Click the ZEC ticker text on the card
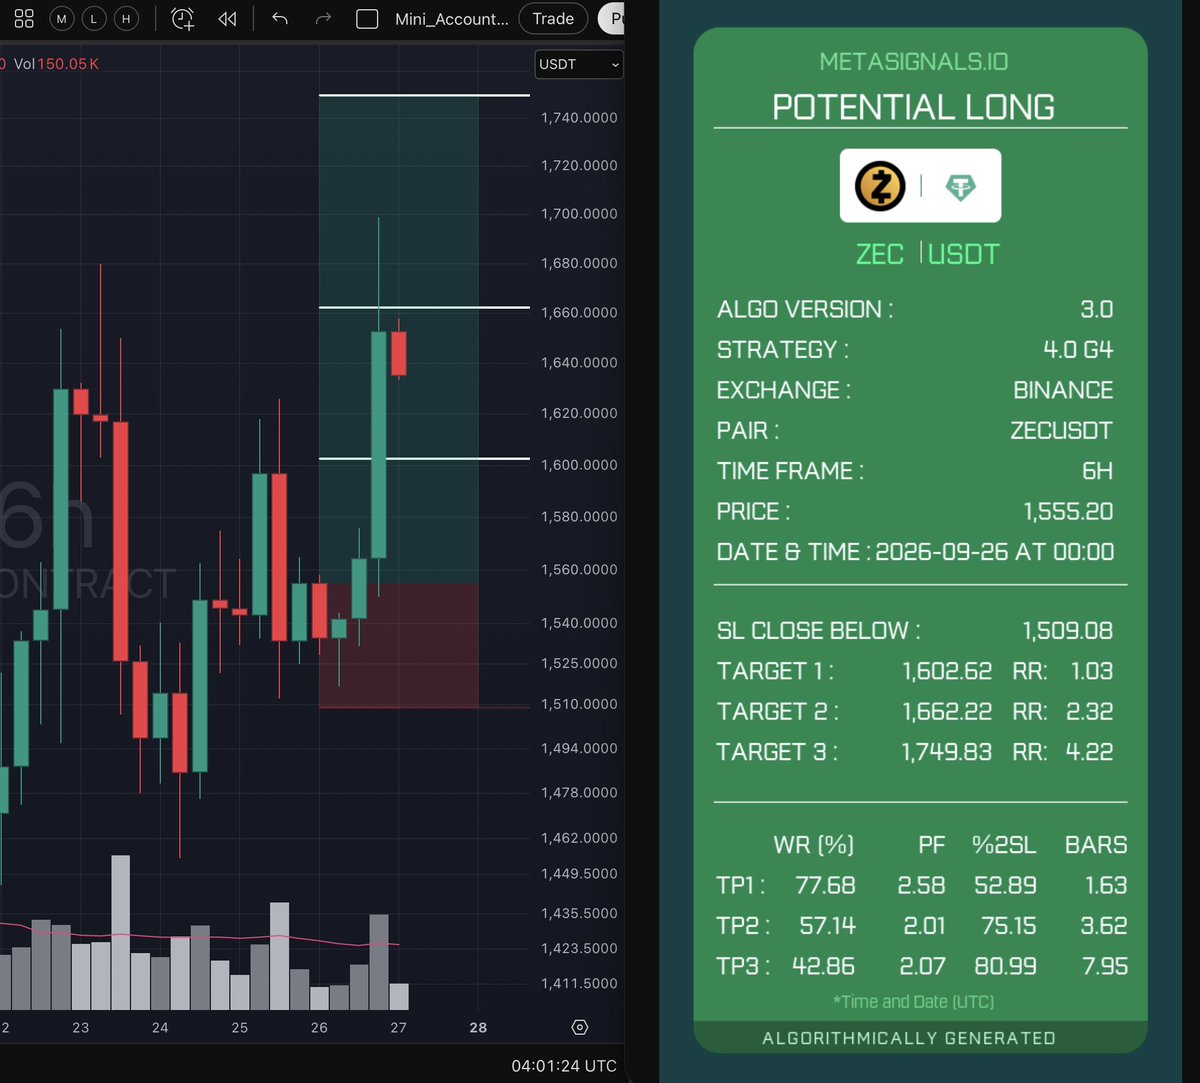Screen dimensions: 1200x1083 pyautogui.click(x=880, y=254)
